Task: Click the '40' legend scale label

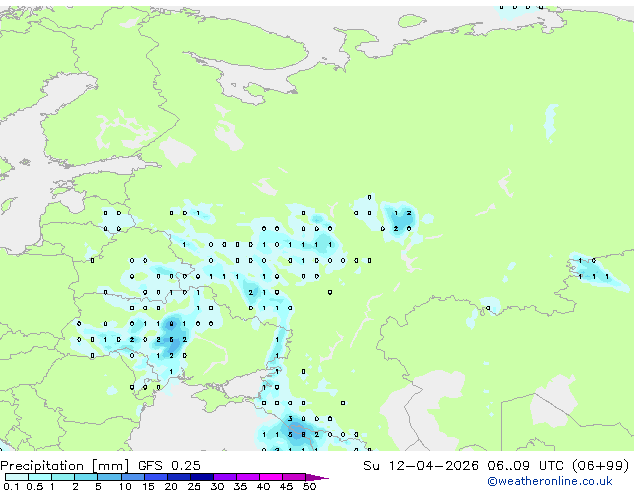Action: [x=263, y=486]
